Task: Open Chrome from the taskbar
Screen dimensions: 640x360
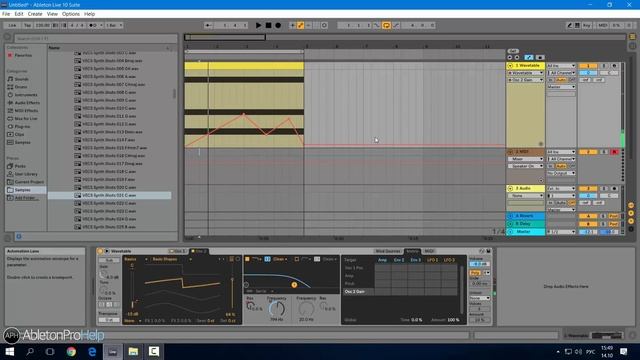Action: 71,351
